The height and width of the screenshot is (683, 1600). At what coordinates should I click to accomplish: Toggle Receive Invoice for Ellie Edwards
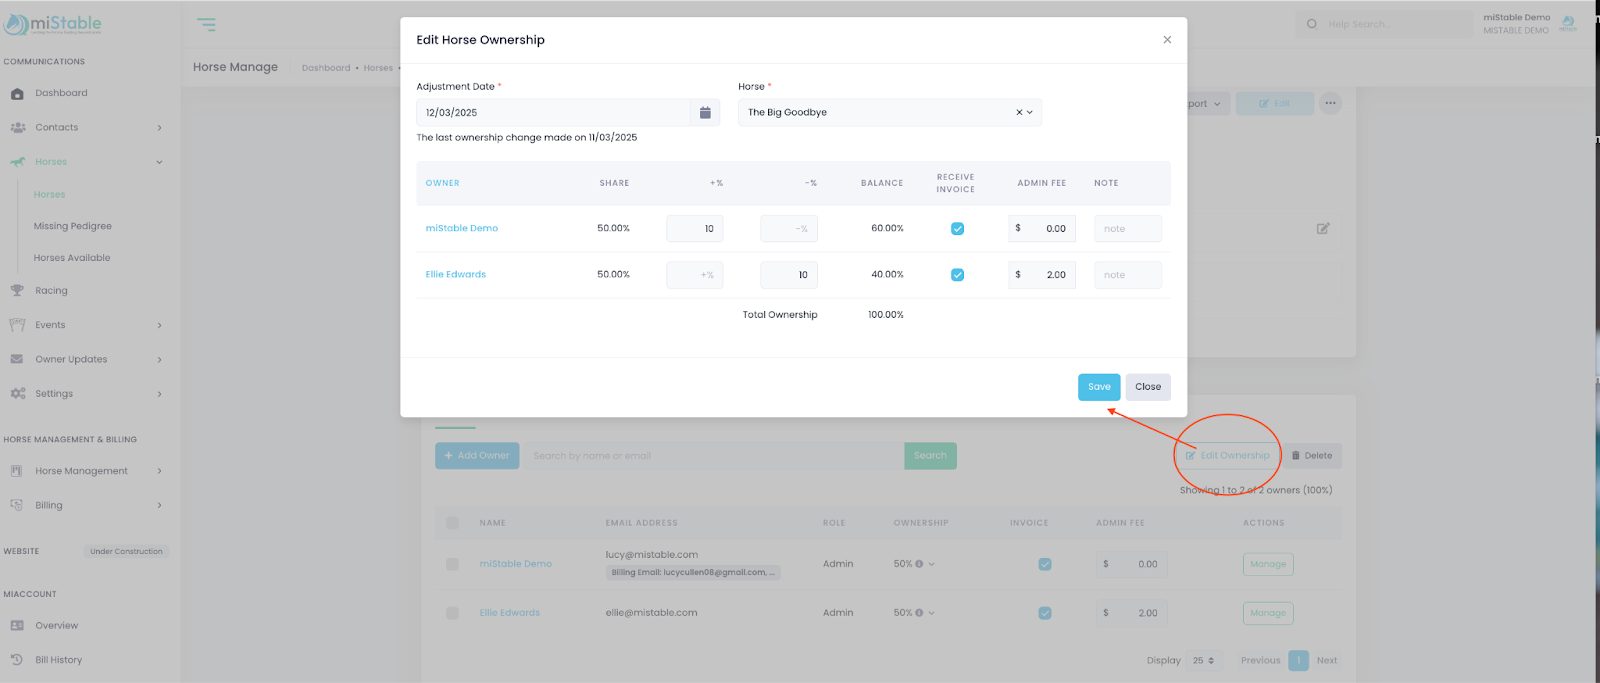pos(957,275)
